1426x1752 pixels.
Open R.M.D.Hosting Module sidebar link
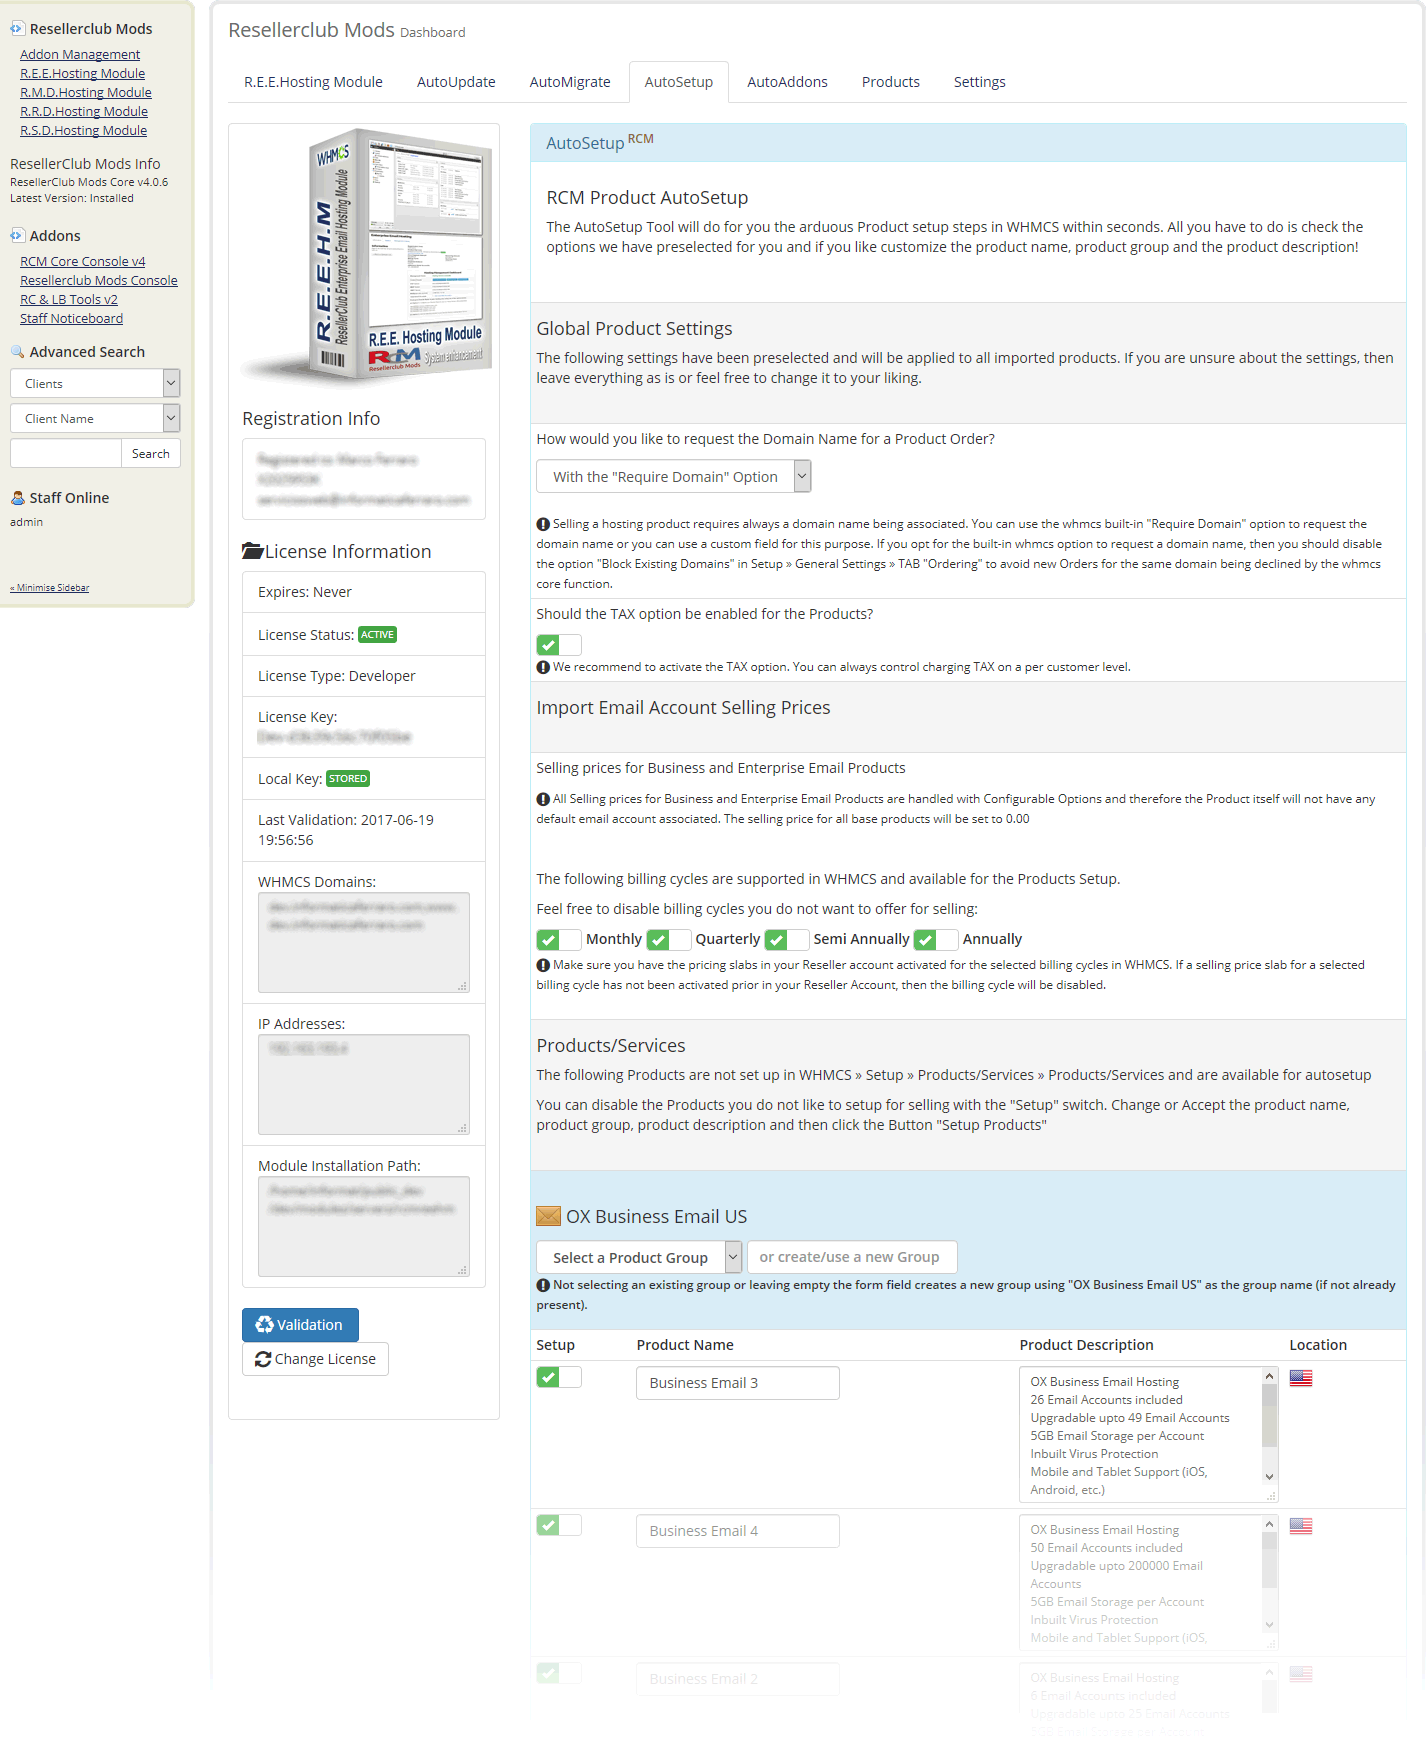coord(86,92)
